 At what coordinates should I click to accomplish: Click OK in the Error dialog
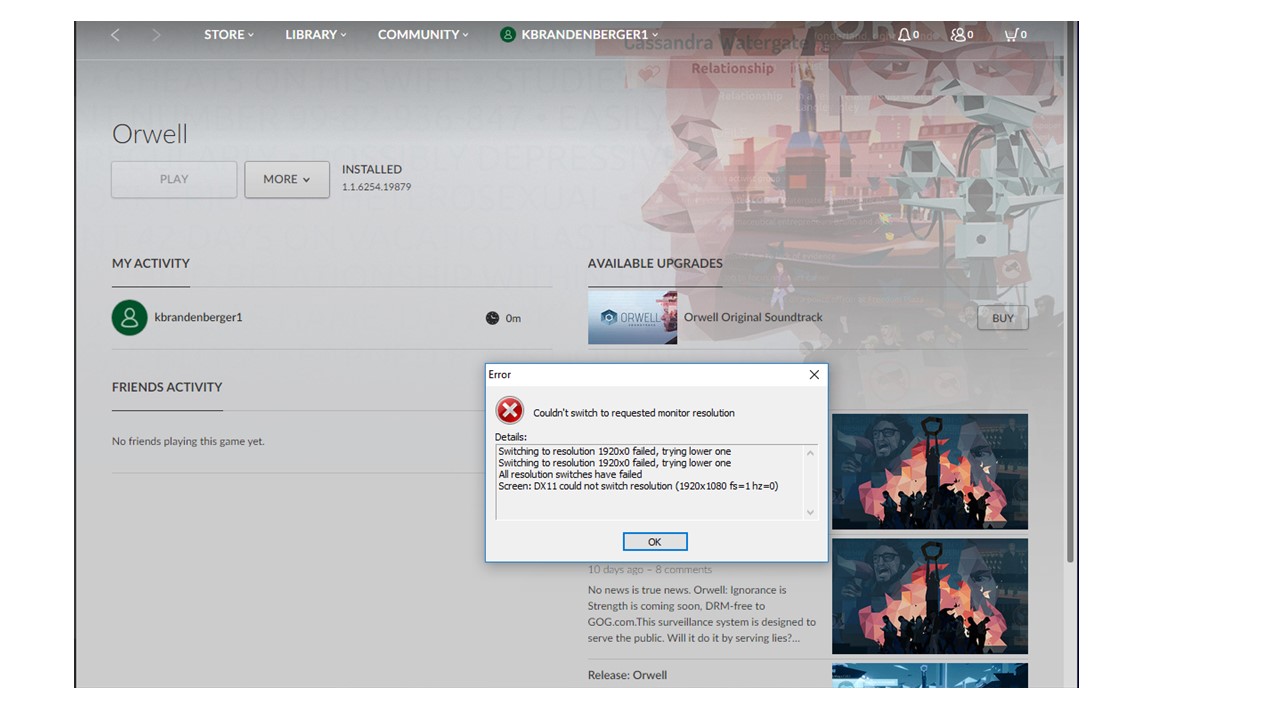point(655,542)
